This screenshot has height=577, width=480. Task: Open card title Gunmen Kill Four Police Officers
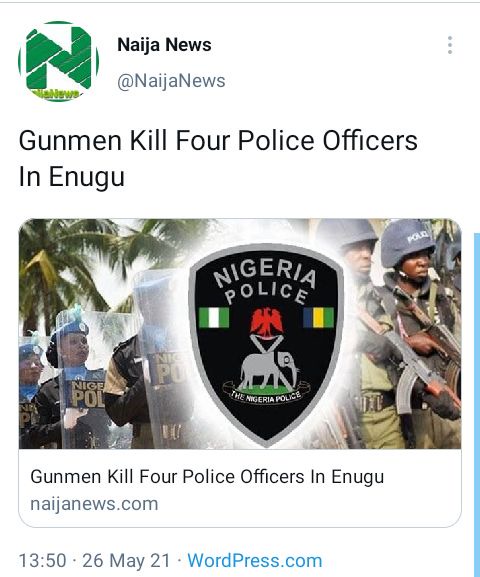coord(207,477)
